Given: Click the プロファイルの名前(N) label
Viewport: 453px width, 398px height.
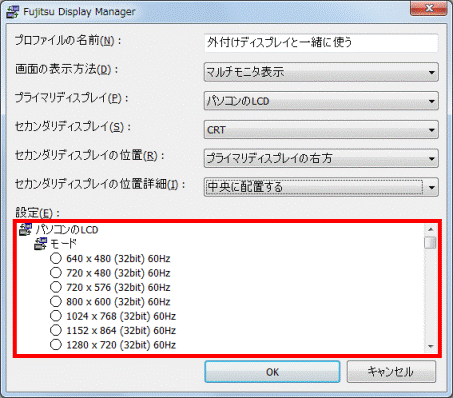Looking at the screenshot, I should [x=68, y=41].
